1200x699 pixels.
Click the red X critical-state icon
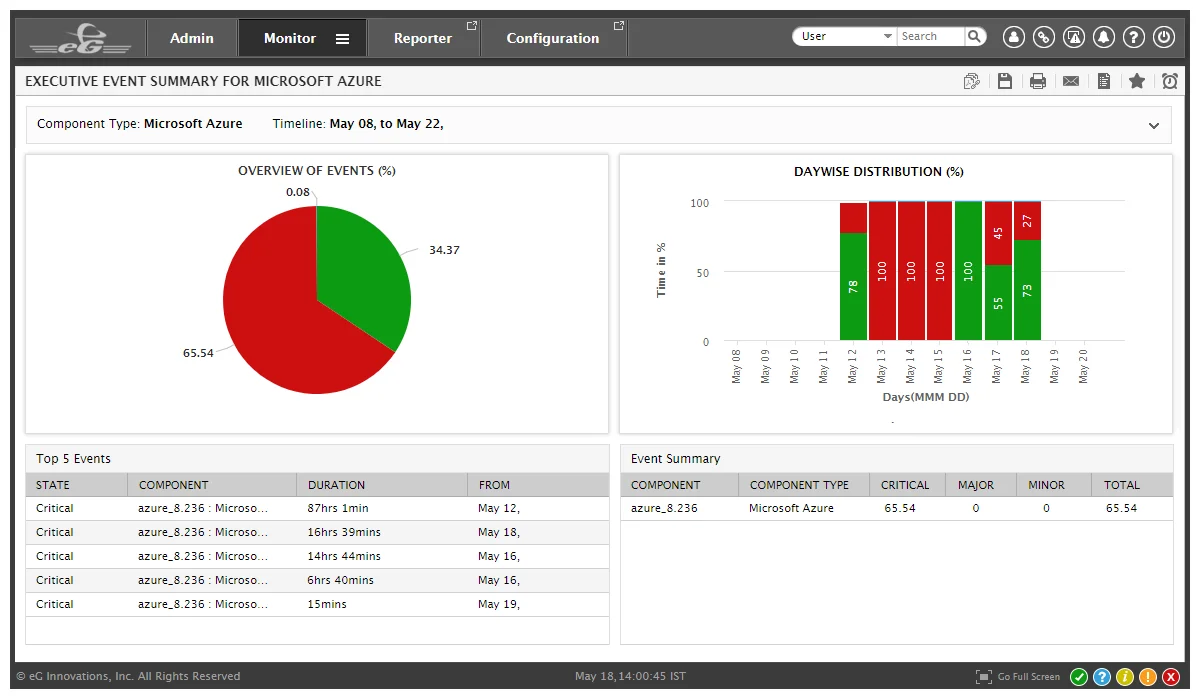tap(1171, 677)
